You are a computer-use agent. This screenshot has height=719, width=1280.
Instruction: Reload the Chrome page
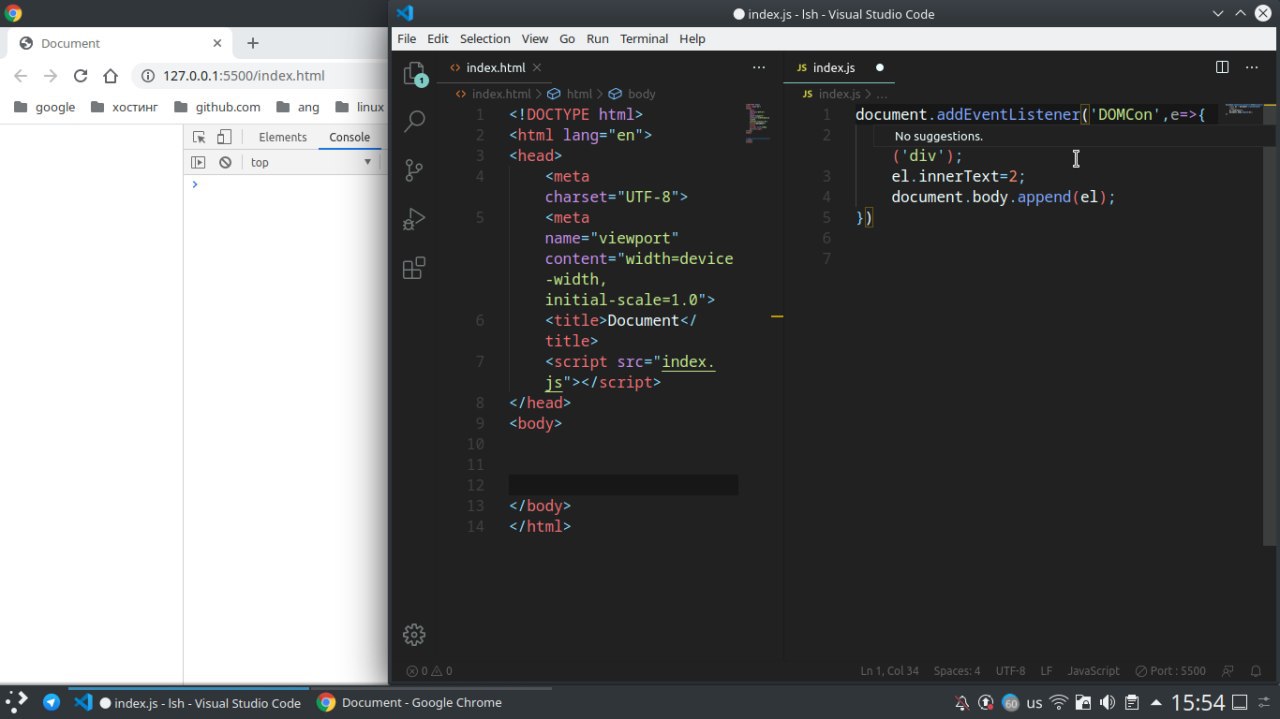click(81, 76)
